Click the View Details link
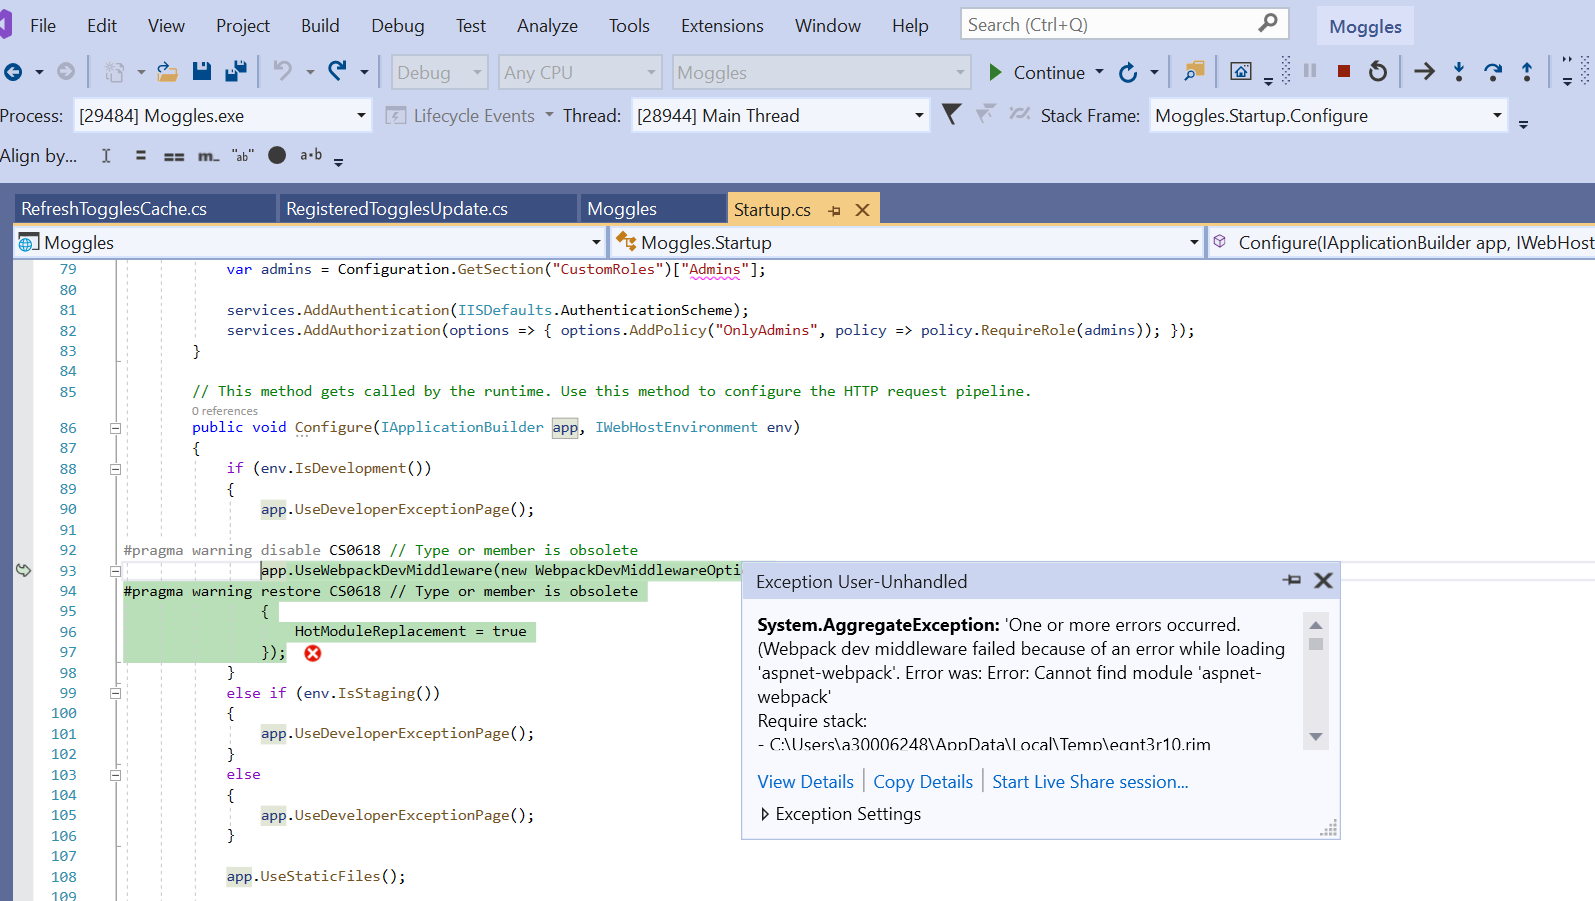 point(806,782)
